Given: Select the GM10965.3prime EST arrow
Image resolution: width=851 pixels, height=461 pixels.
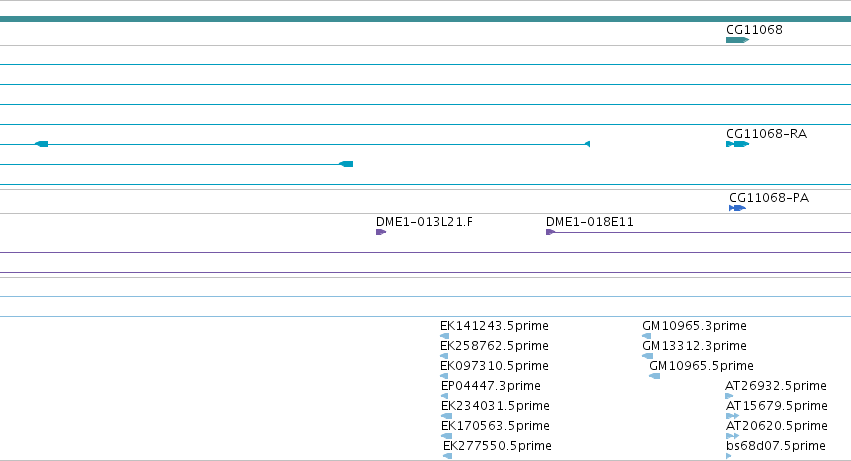Looking at the screenshot, I should [646, 336].
